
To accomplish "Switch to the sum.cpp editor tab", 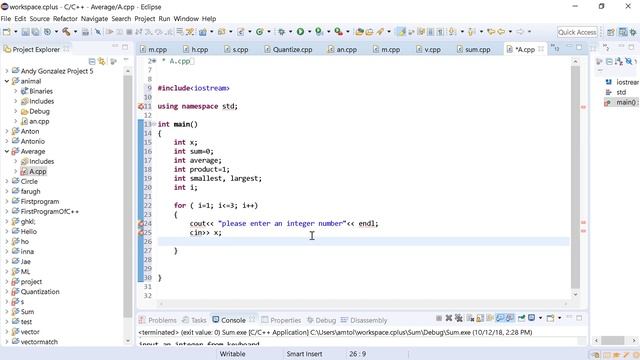I will pos(474,49).
